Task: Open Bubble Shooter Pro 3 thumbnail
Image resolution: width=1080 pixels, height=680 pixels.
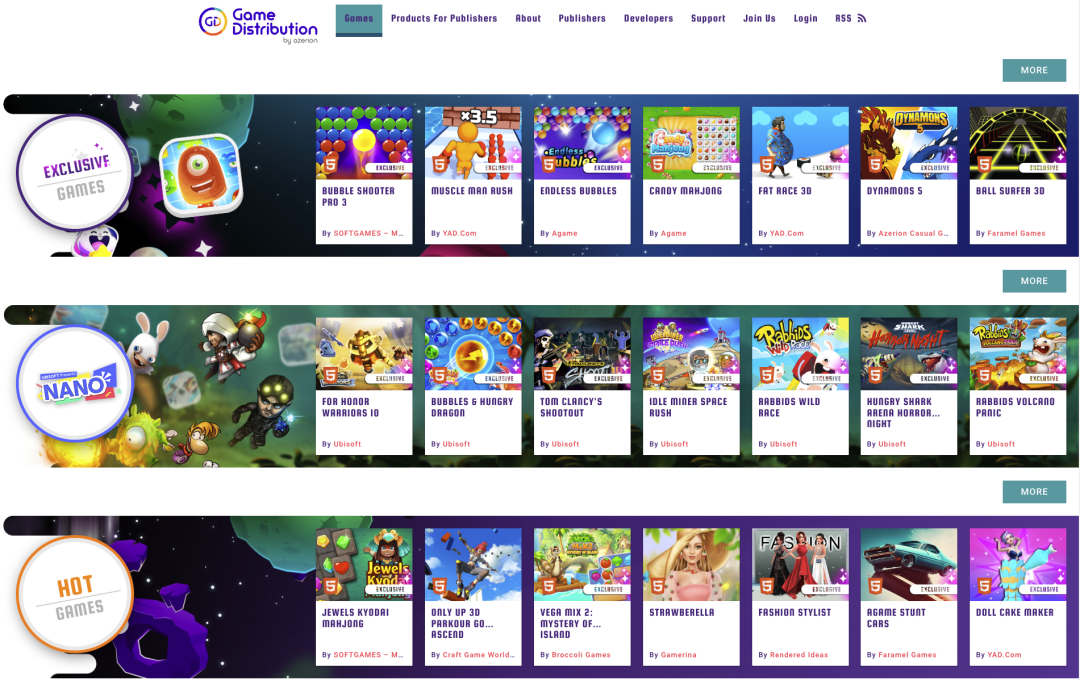Action: pos(364,143)
